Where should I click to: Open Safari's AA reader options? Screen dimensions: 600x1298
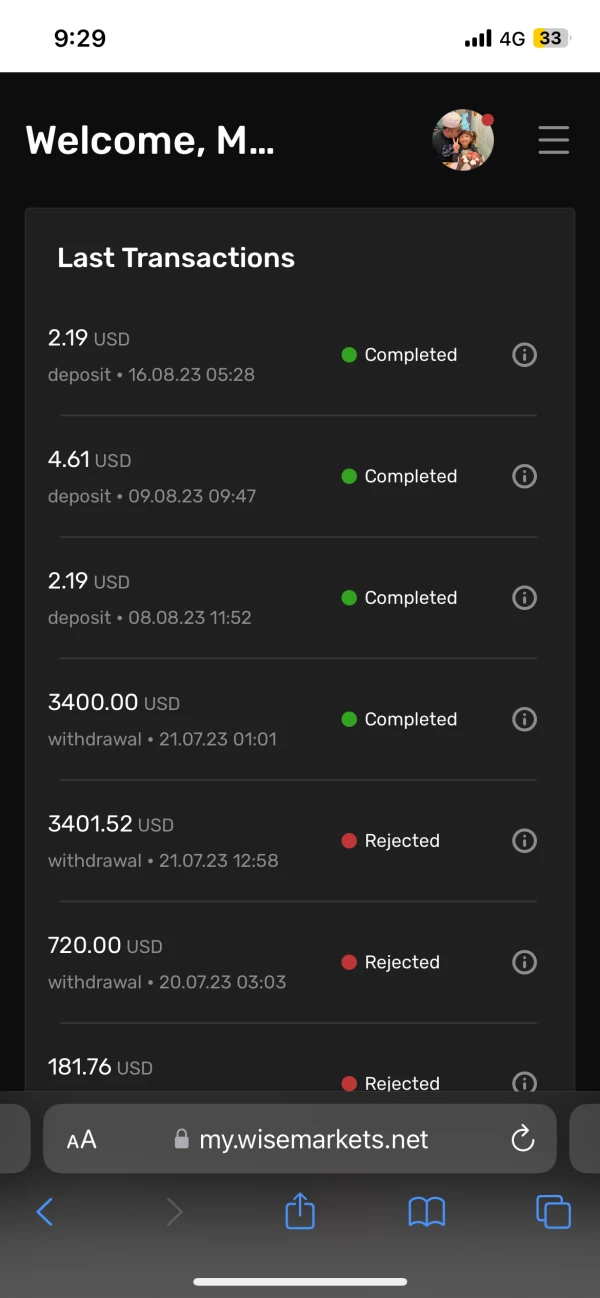tap(82, 1140)
